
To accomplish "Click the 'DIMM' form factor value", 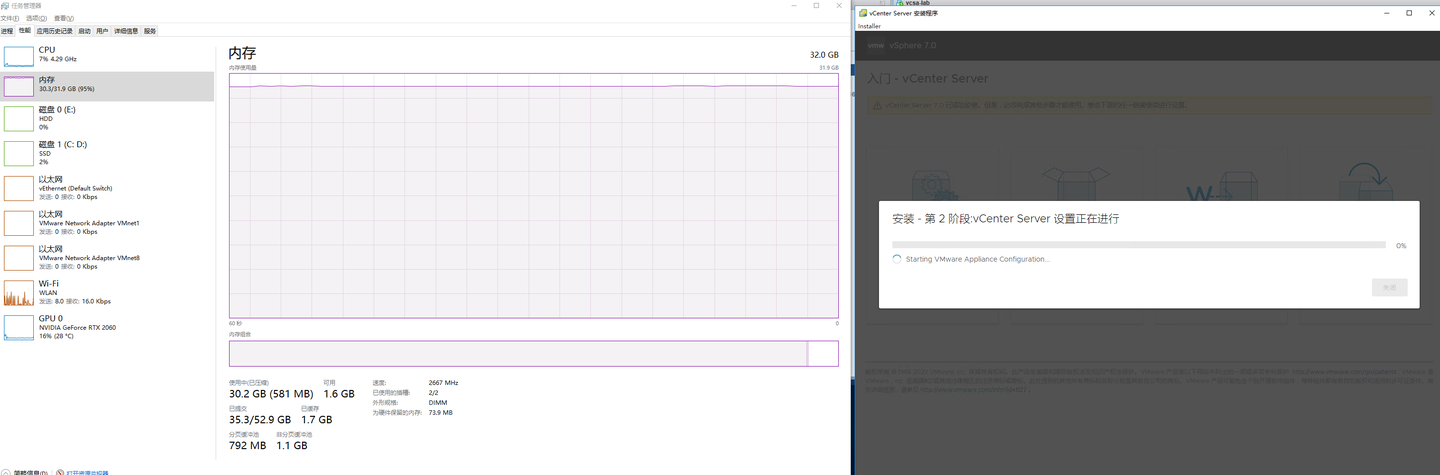I will pyautogui.click(x=437, y=402).
